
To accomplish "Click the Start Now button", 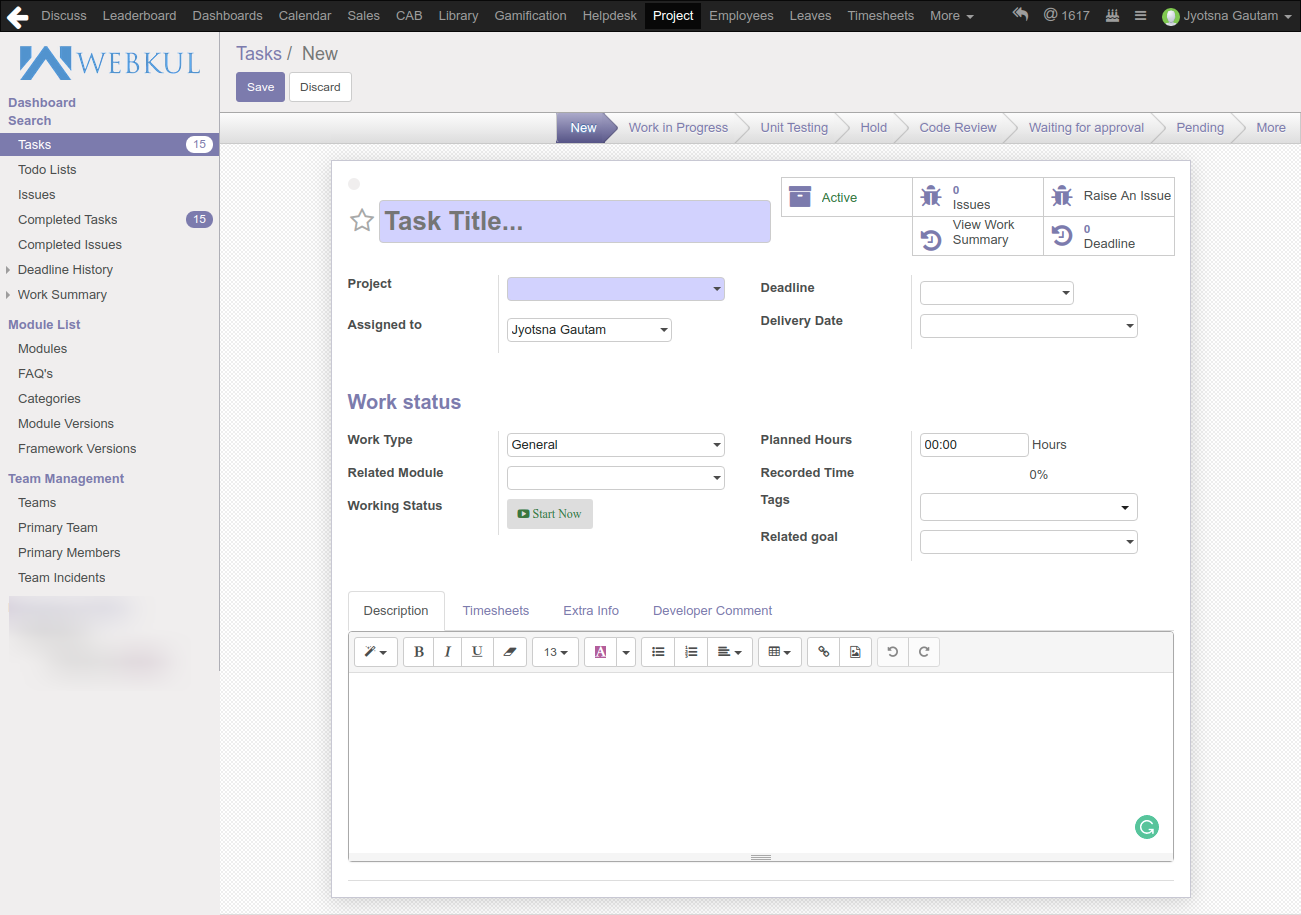I will pyautogui.click(x=549, y=514).
